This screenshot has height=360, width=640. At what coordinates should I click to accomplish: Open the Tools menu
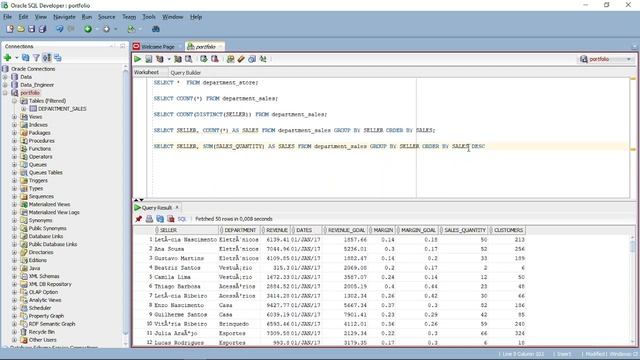coord(149,17)
